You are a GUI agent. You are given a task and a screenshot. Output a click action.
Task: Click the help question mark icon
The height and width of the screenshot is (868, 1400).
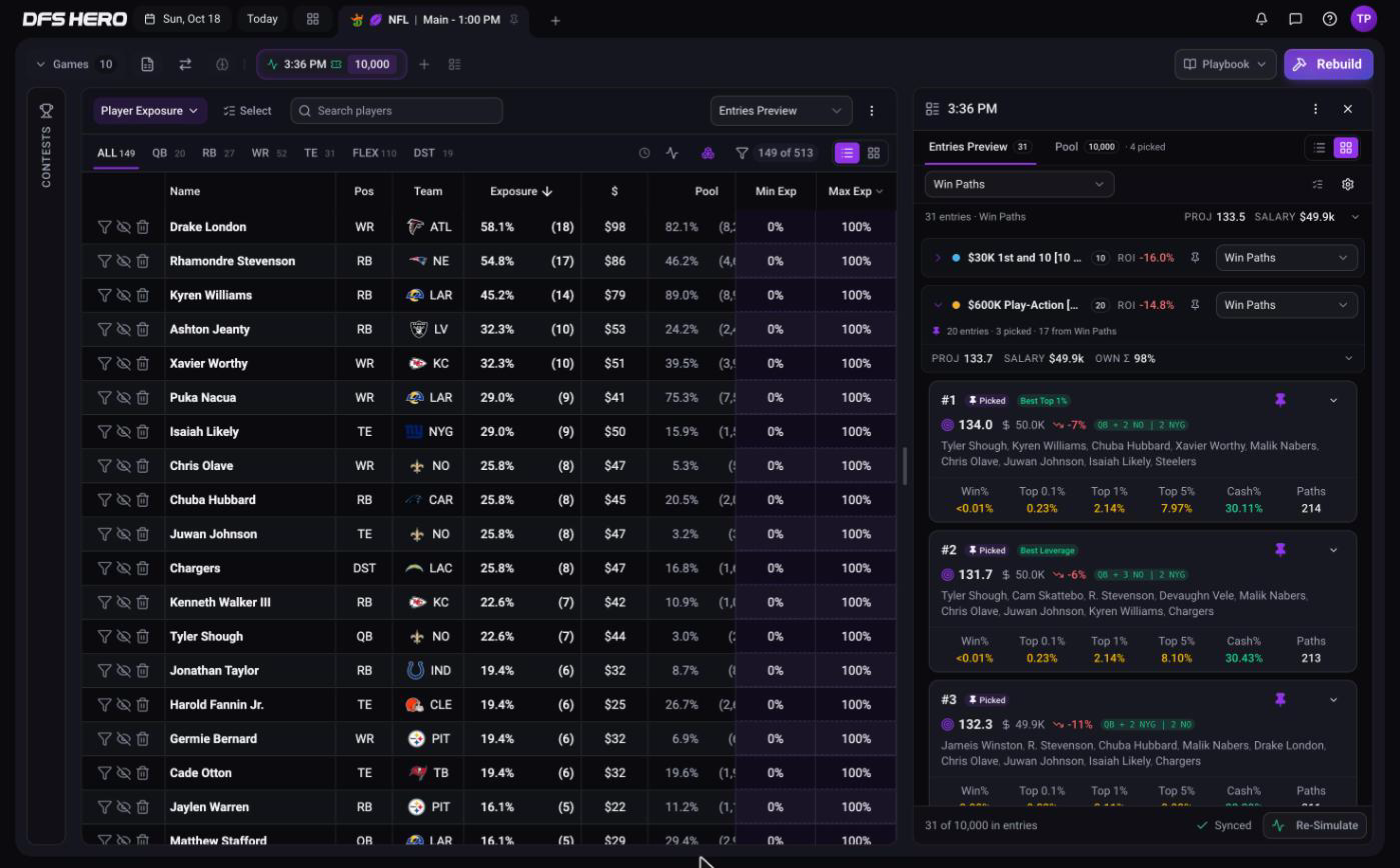click(1330, 19)
